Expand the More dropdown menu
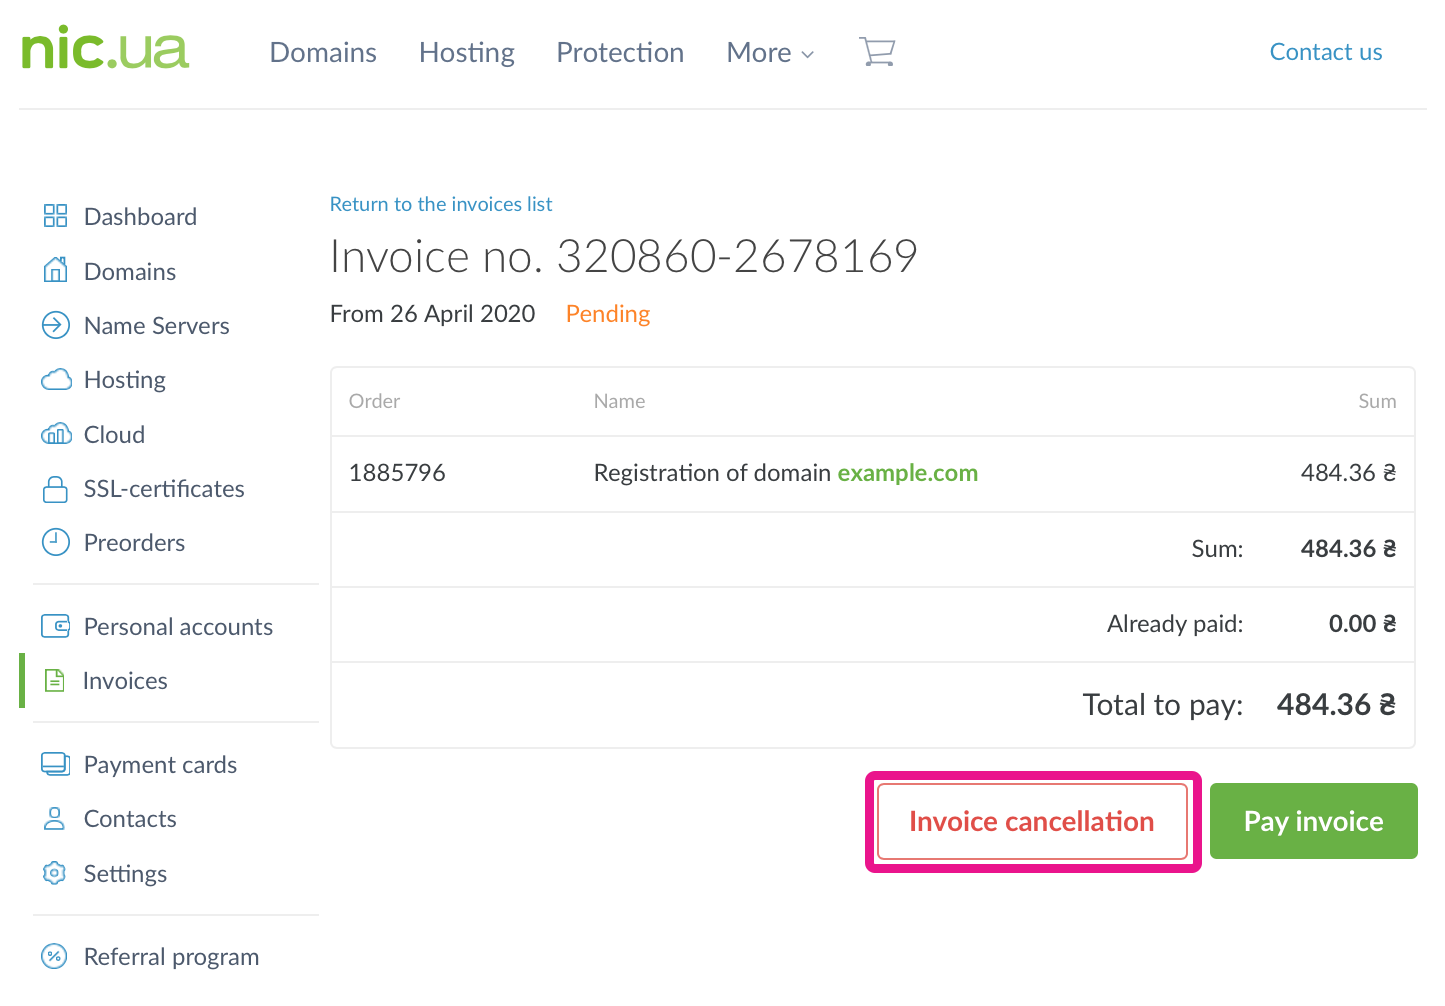Image resolution: width=1445 pixels, height=1006 pixels. tap(770, 53)
